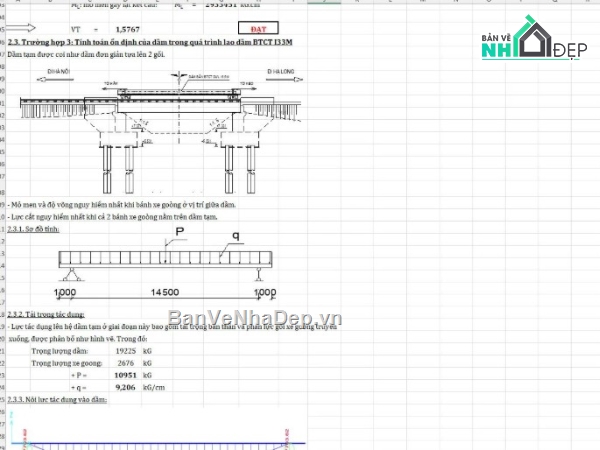Select the subheading 2.3.2. Tải trọng tác dụng

tap(46, 314)
